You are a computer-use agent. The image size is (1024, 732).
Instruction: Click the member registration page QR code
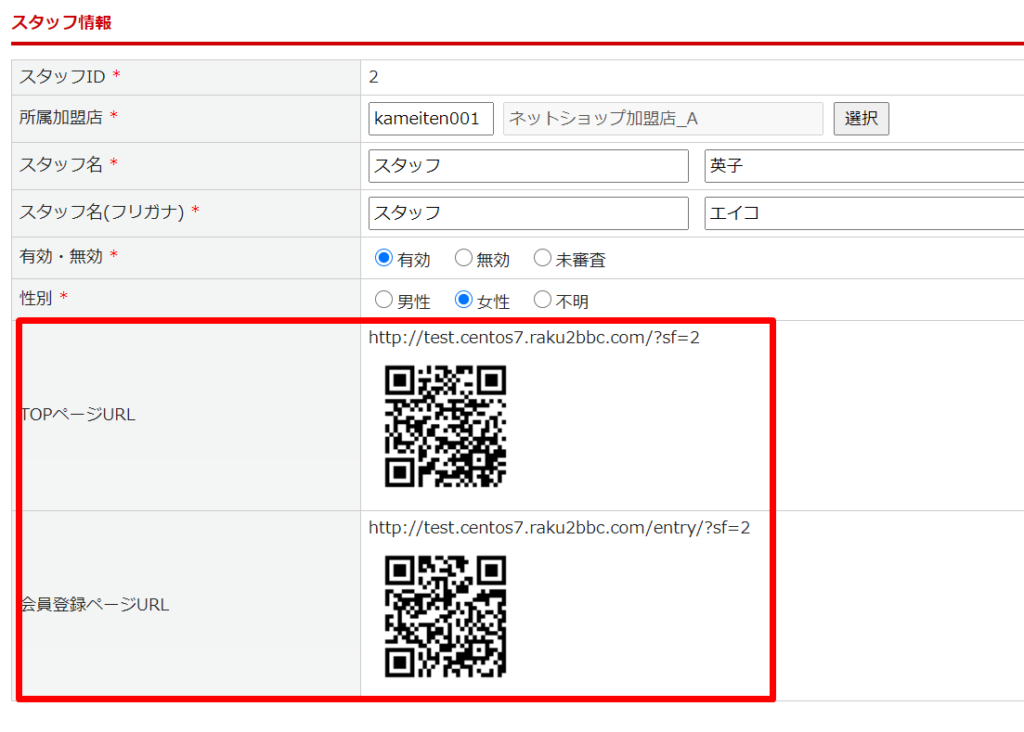pos(446,616)
